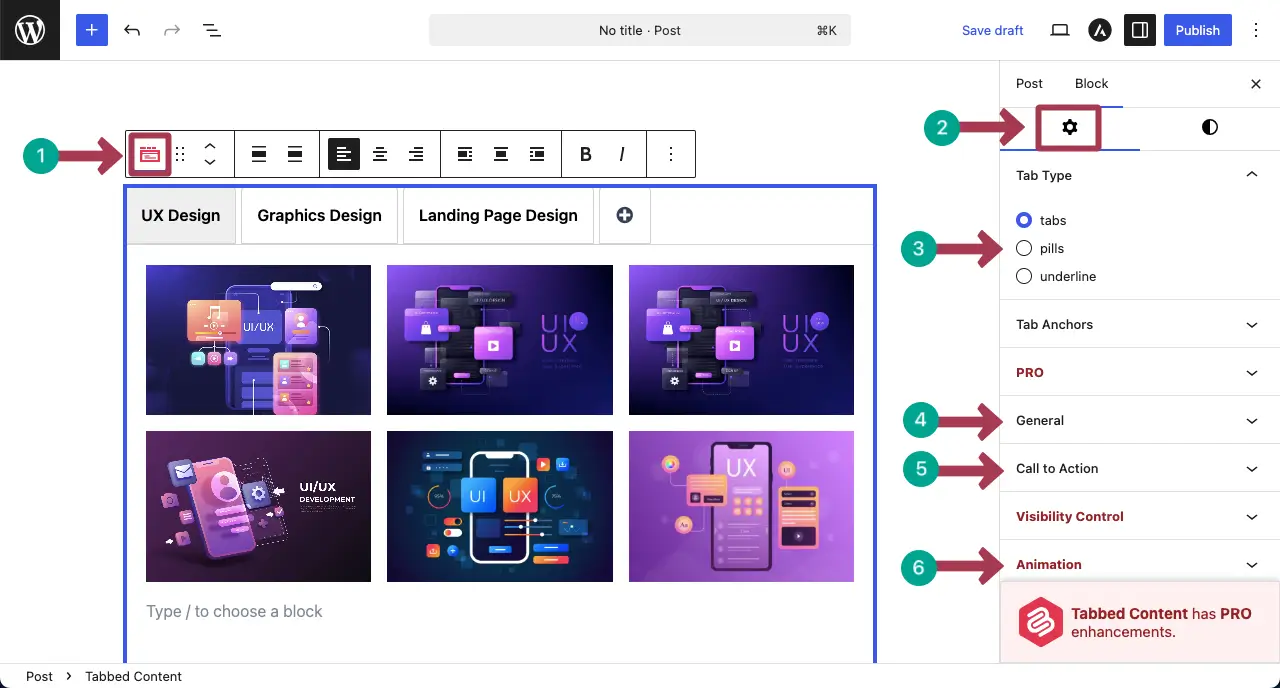Select the pills radio option

click(x=1024, y=248)
